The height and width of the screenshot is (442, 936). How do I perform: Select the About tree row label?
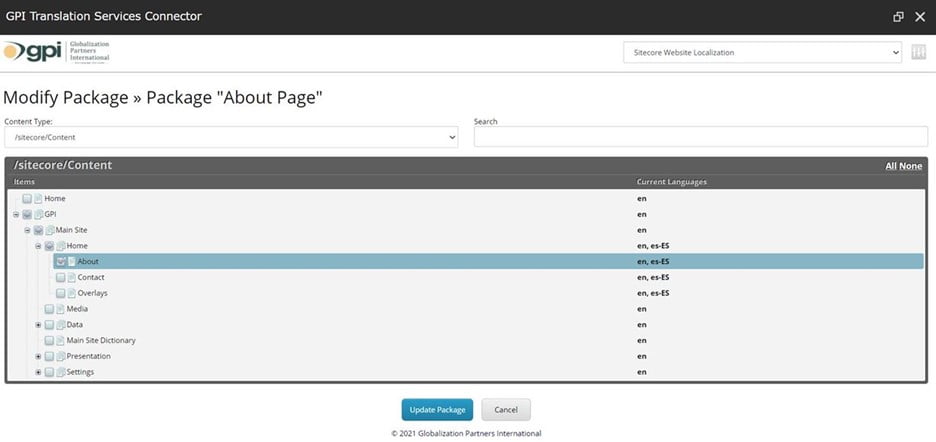pyautogui.click(x=88, y=262)
